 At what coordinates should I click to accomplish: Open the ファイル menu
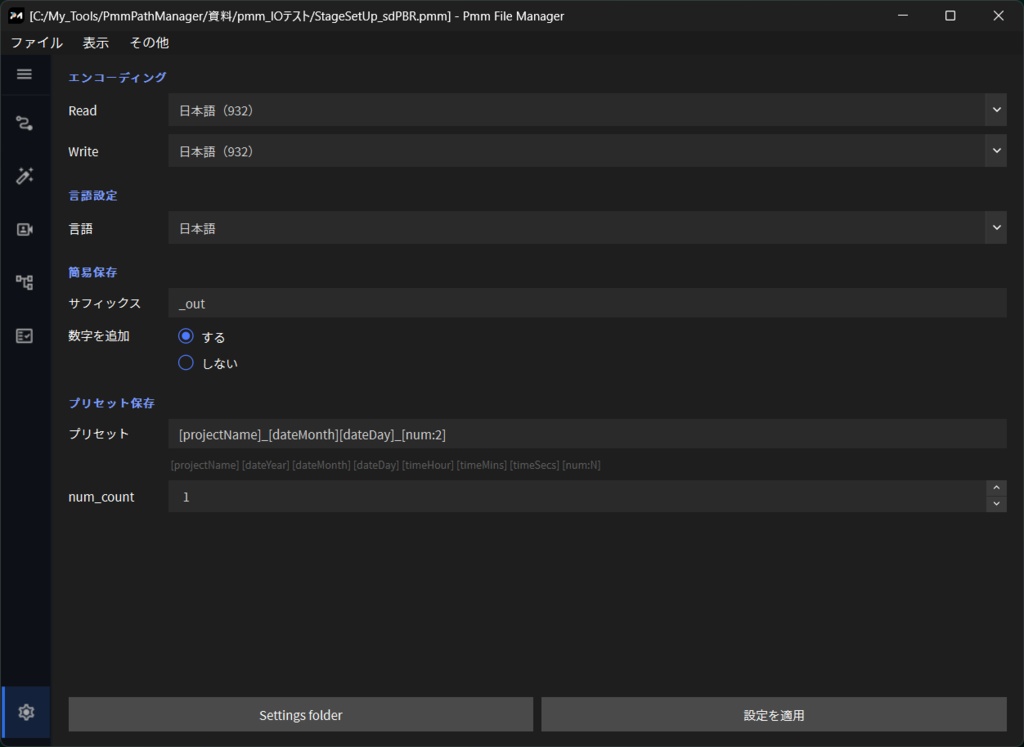point(36,43)
